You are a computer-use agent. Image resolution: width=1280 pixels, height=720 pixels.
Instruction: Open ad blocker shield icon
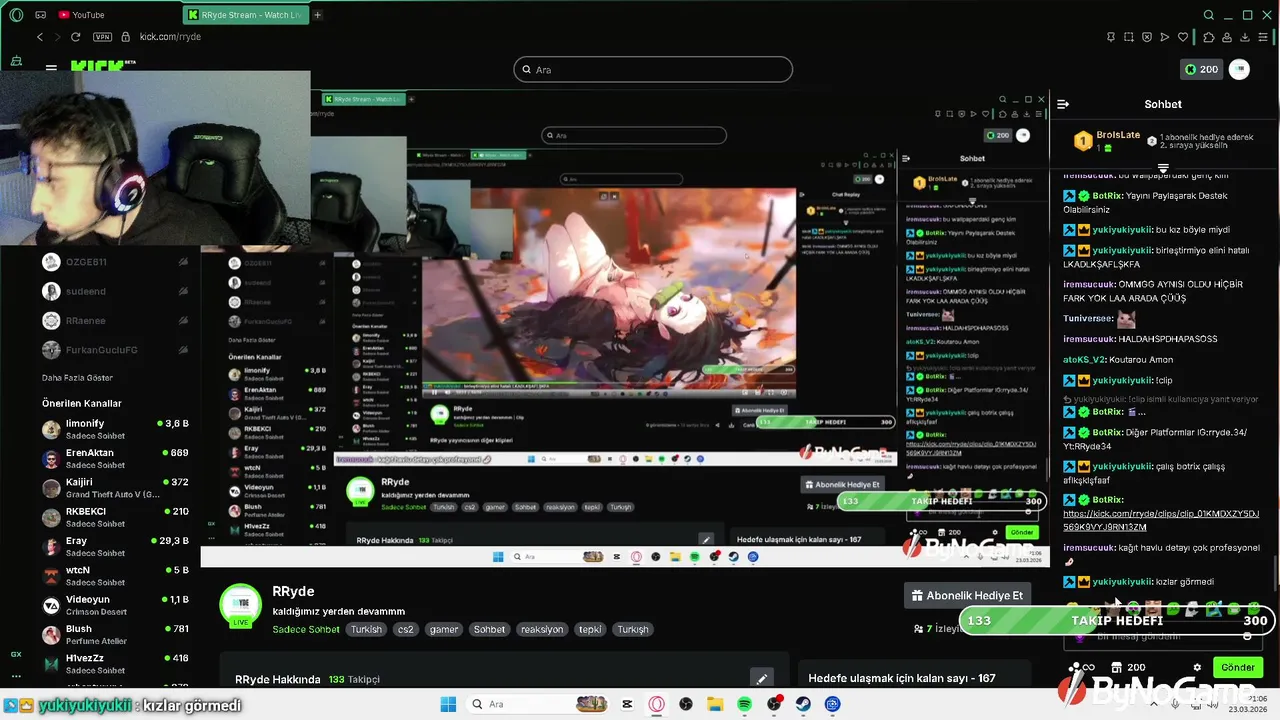coord(1147,37)
